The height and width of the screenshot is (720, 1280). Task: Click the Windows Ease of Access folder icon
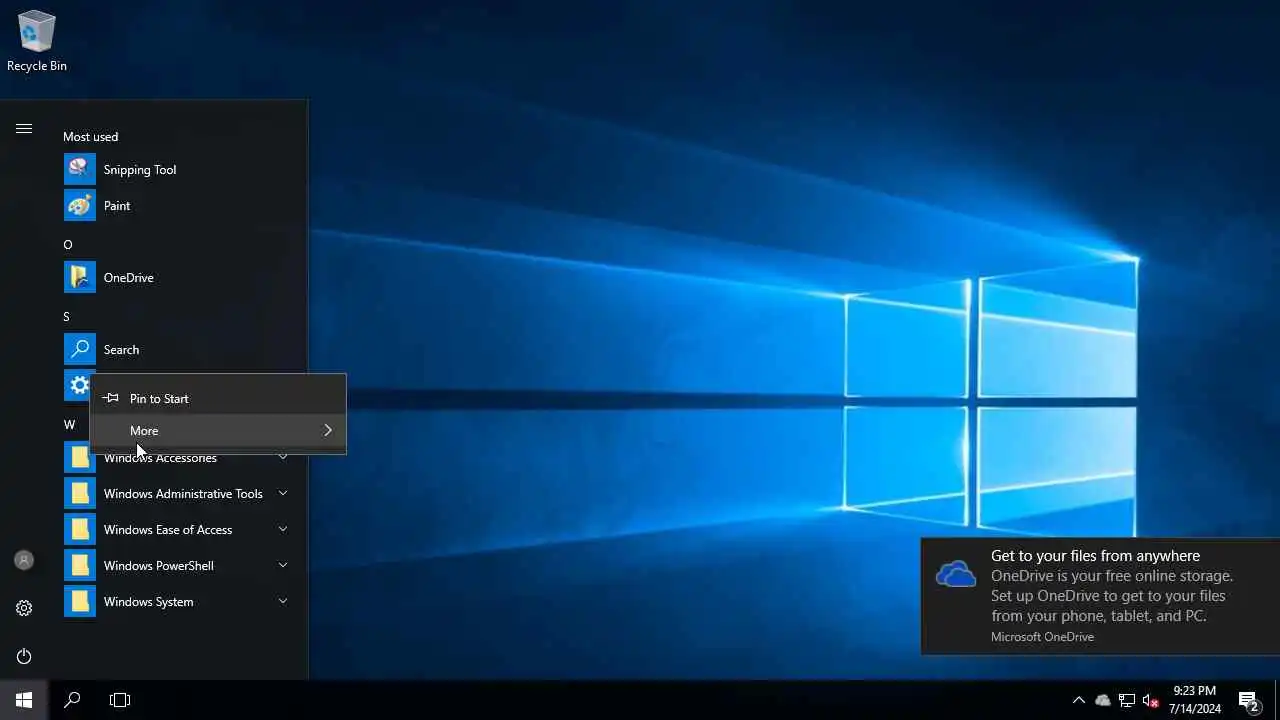(x=80, y=529)
